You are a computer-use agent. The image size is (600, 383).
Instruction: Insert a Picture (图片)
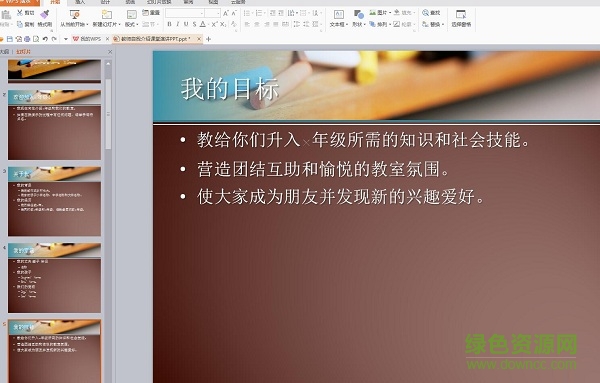(x=379, y=13)
